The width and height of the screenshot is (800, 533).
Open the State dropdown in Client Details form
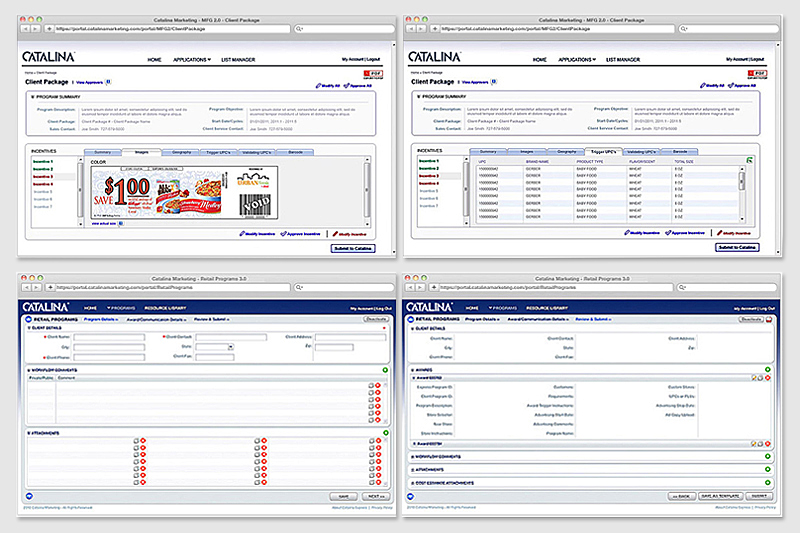(230, 347)
